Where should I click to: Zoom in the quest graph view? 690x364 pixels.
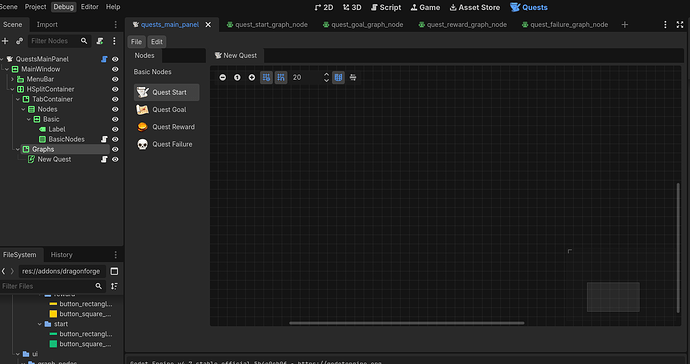click(x=252, y=77)
